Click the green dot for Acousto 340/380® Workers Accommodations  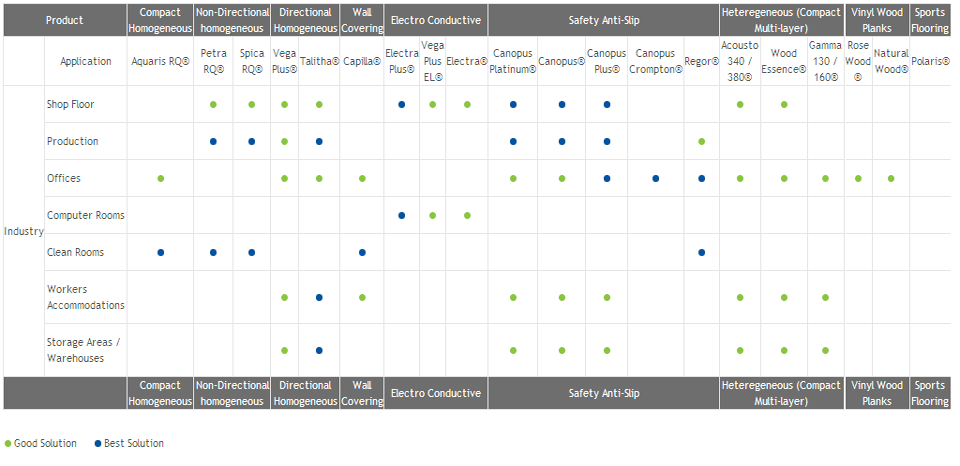click(740, 298)
